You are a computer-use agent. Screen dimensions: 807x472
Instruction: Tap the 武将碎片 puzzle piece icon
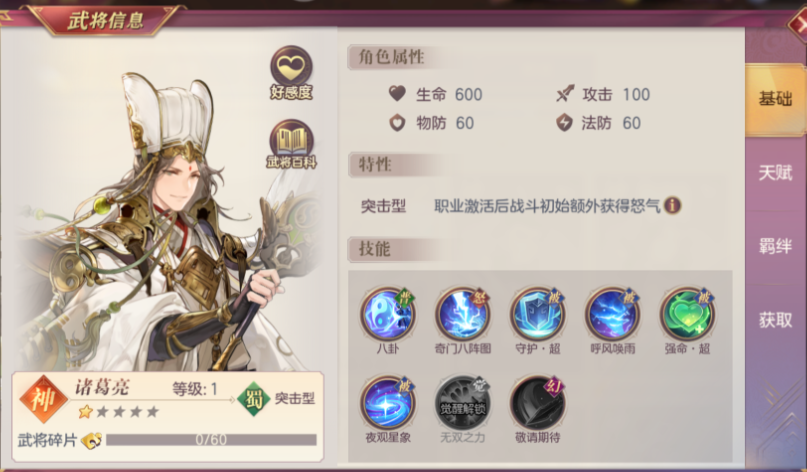point(92,440)
